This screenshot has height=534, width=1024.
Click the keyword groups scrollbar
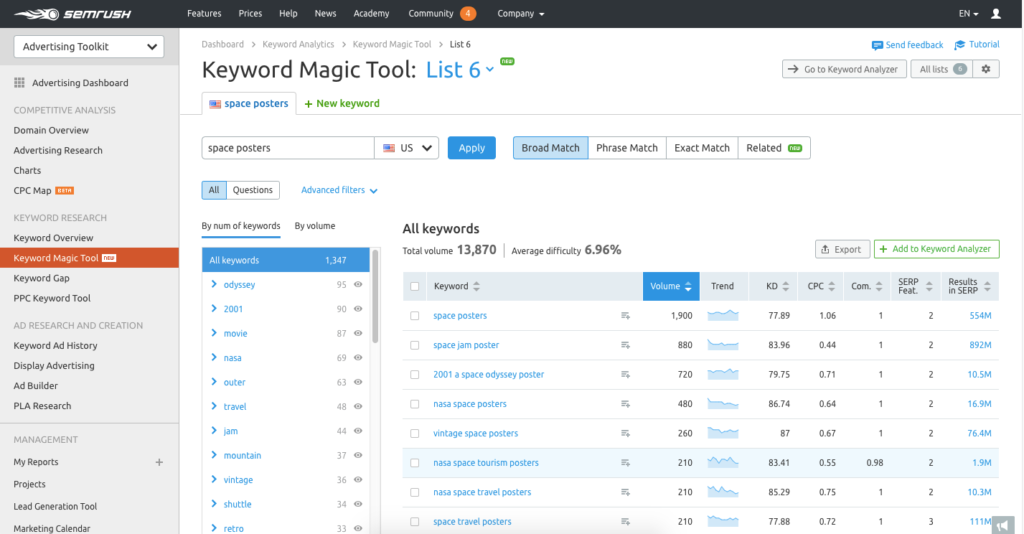coord(375,297)
